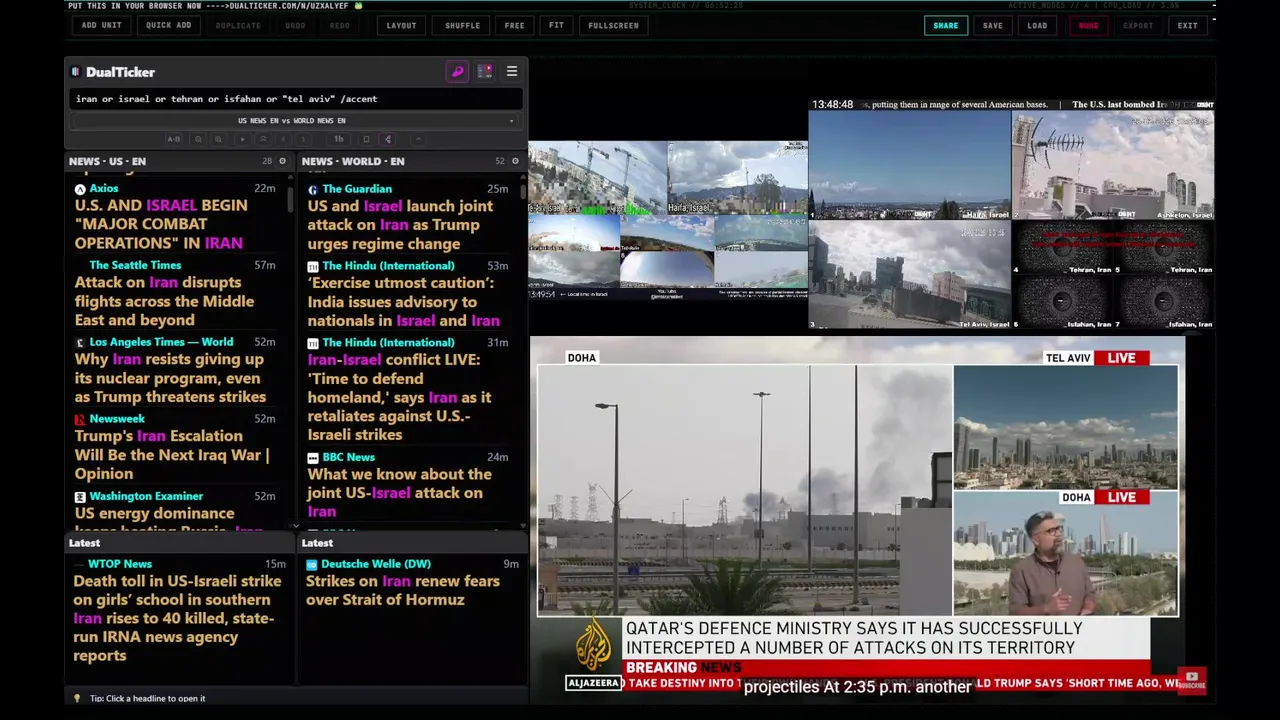The height and width of the screenshot is (720, 1280).
Task: Click the Deutsche Welle source logo icon
Action: 312,564
